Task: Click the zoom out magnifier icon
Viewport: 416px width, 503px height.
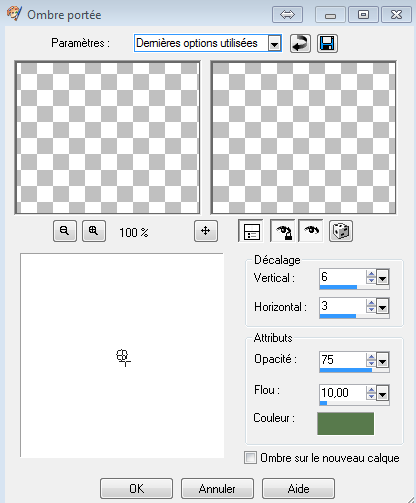Action: pyautogui.click(x=65, y=231)
